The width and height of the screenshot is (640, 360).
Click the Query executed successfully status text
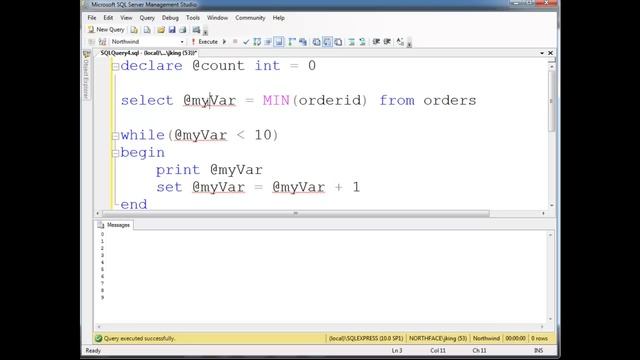click(139, 338)
